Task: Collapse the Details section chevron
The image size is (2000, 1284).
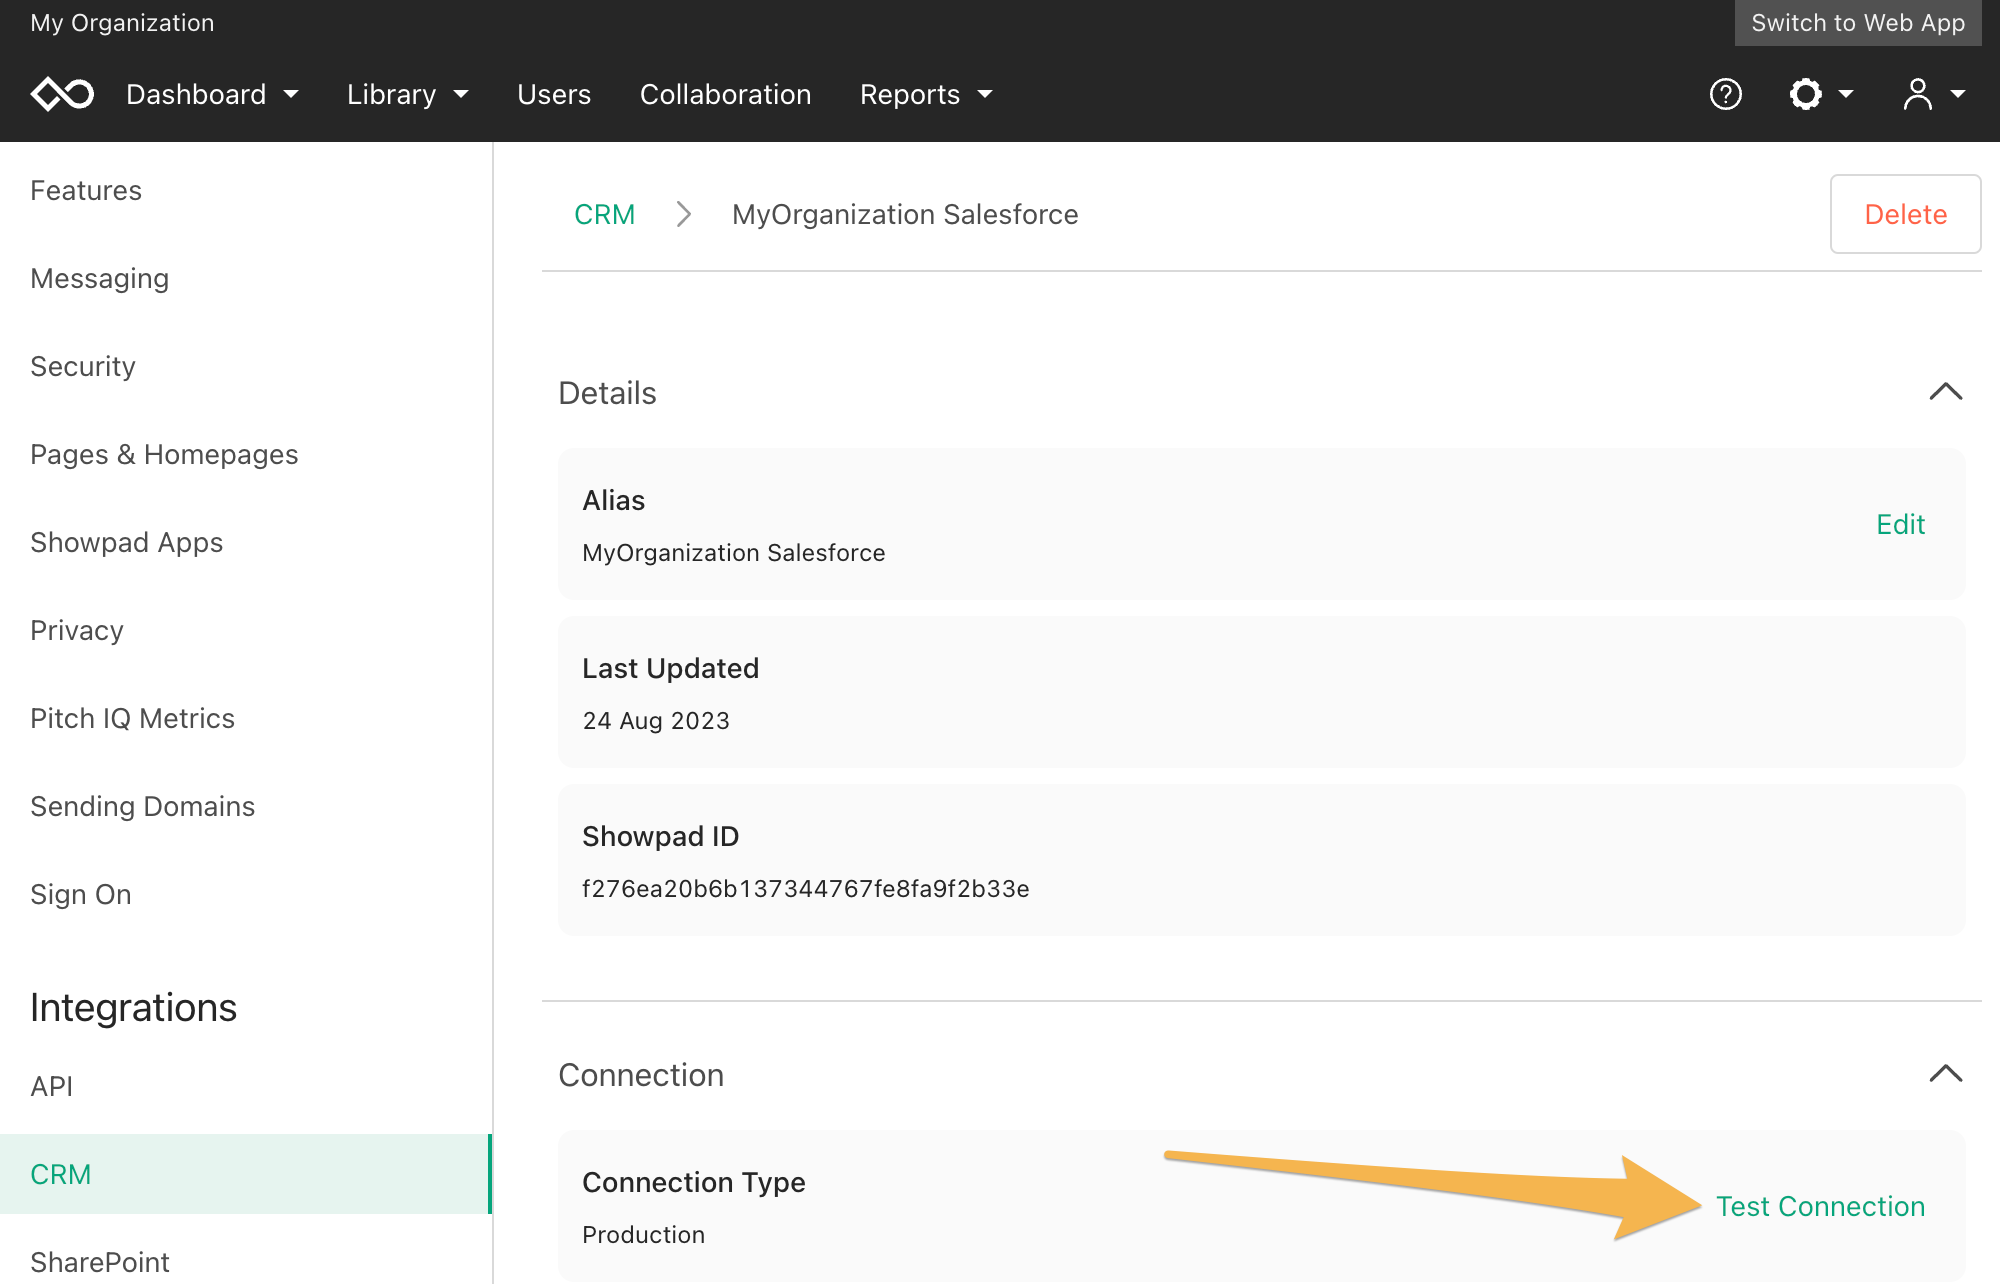Action: [1946, 392]
